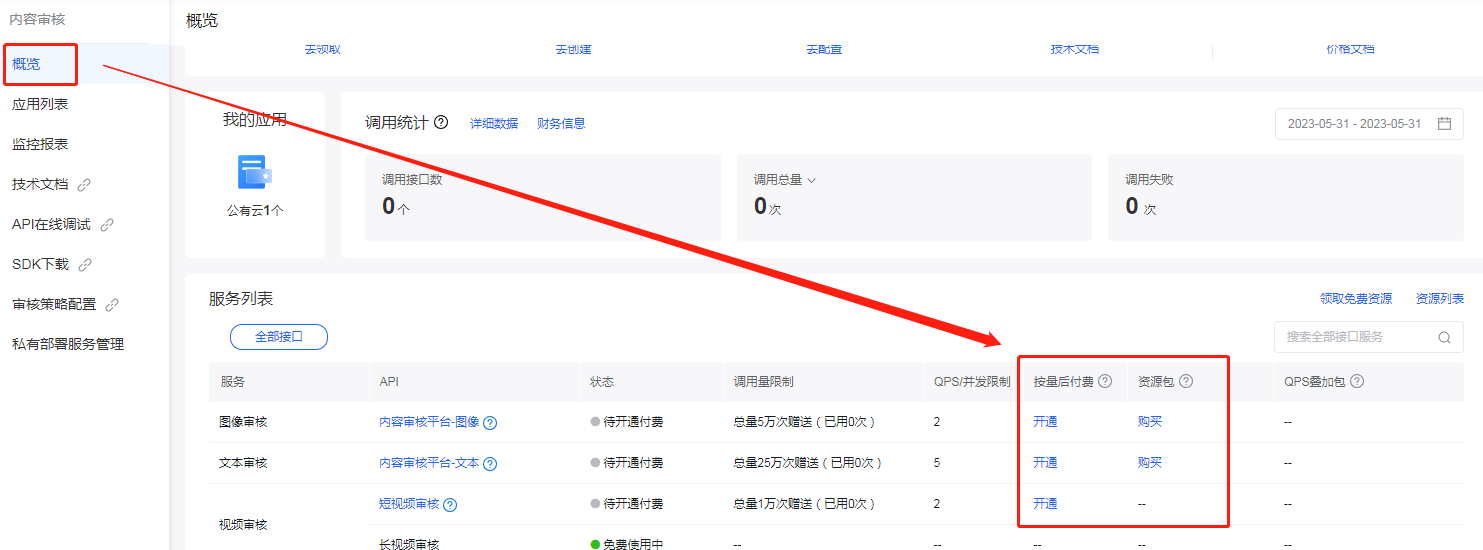
Task: Click the calendar icon in the date range
Action: pyautogui.click(x=1444, y=124)
